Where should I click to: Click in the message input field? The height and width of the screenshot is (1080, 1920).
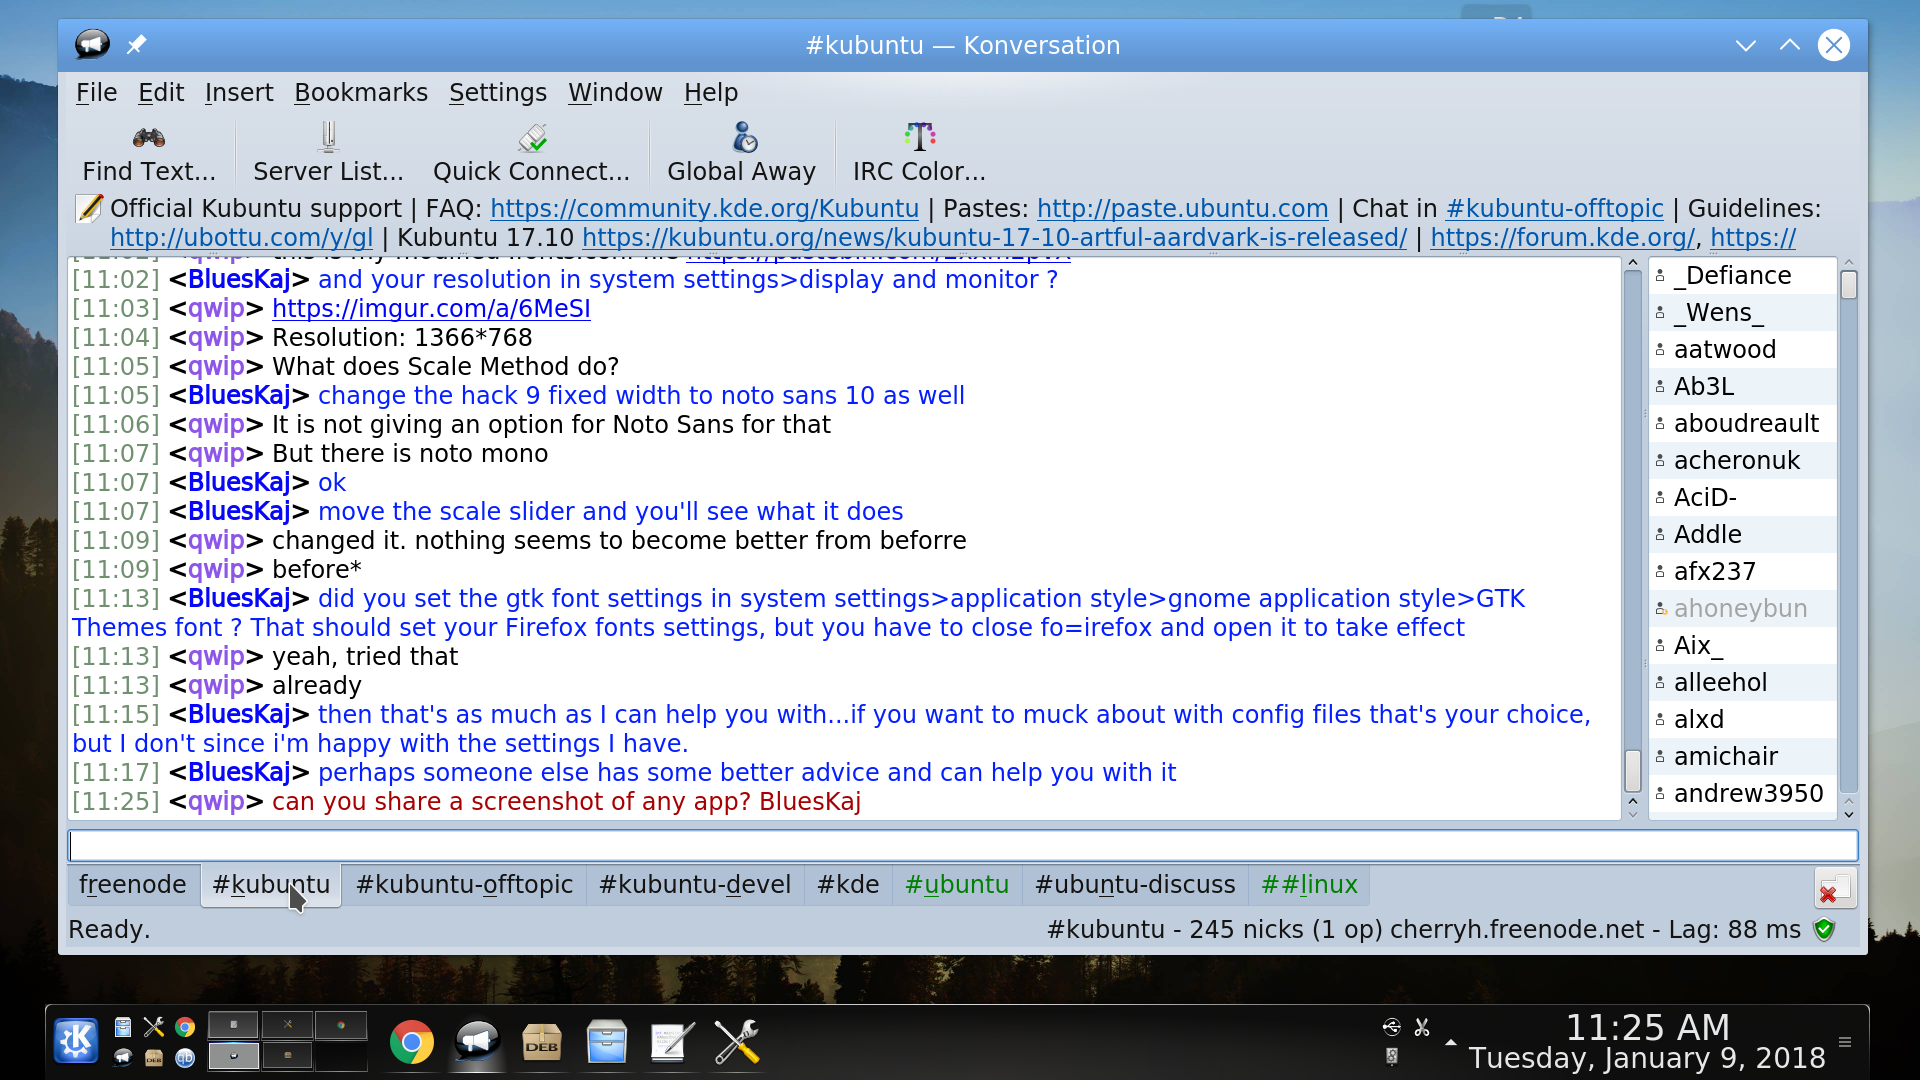[963, 845]
